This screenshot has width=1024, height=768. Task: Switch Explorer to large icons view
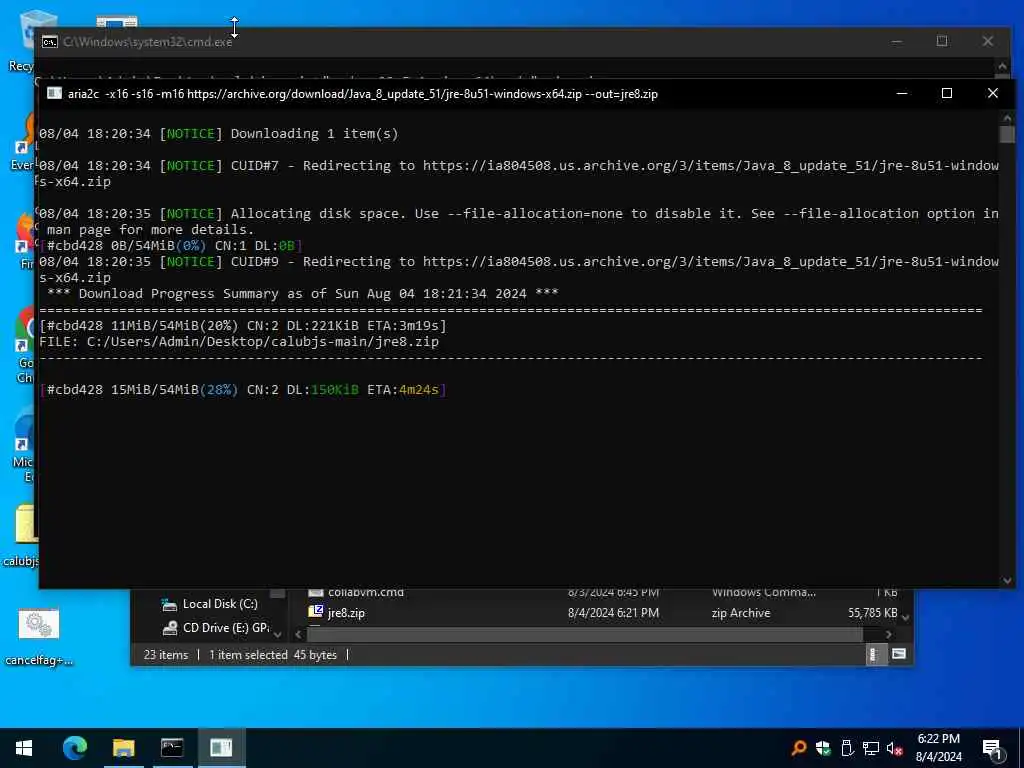coord(899,654)
